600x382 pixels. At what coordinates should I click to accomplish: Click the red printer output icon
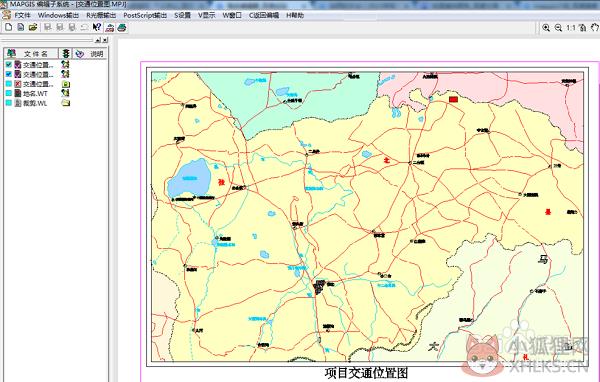(x=110, y=27)
